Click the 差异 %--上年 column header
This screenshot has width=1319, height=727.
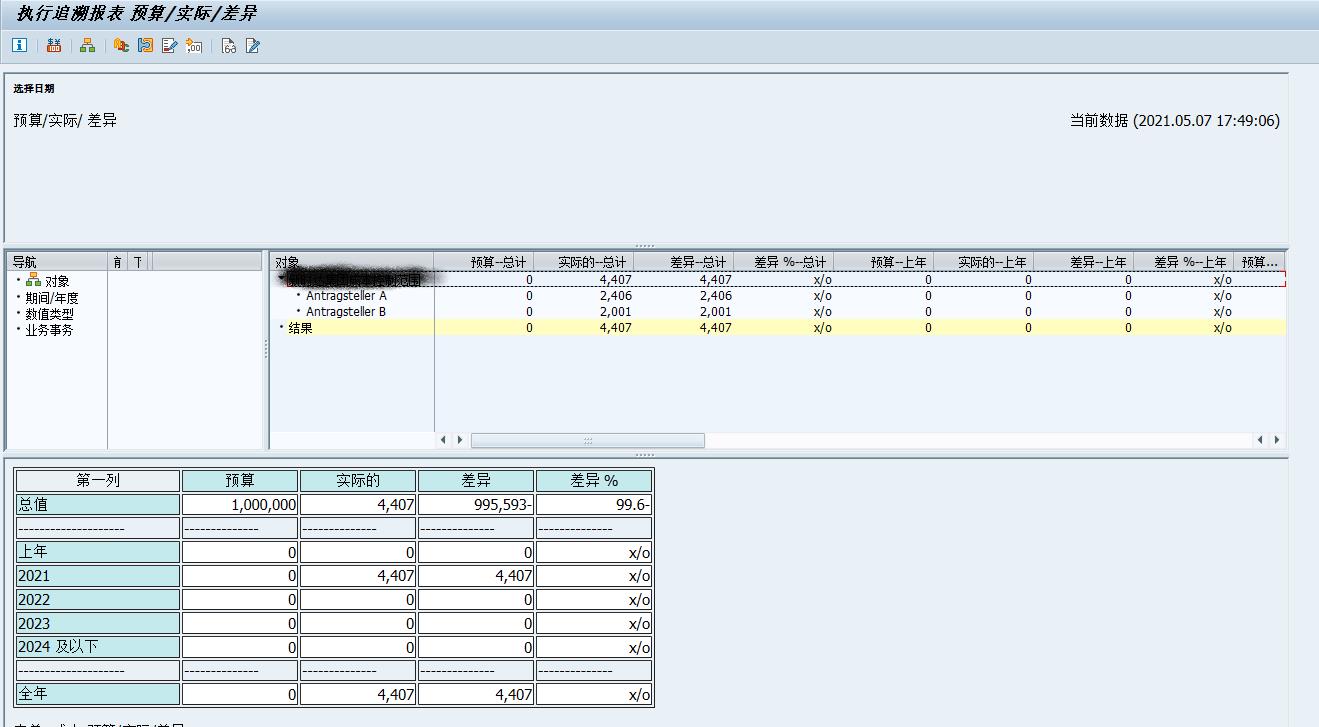coord(1184,262)
